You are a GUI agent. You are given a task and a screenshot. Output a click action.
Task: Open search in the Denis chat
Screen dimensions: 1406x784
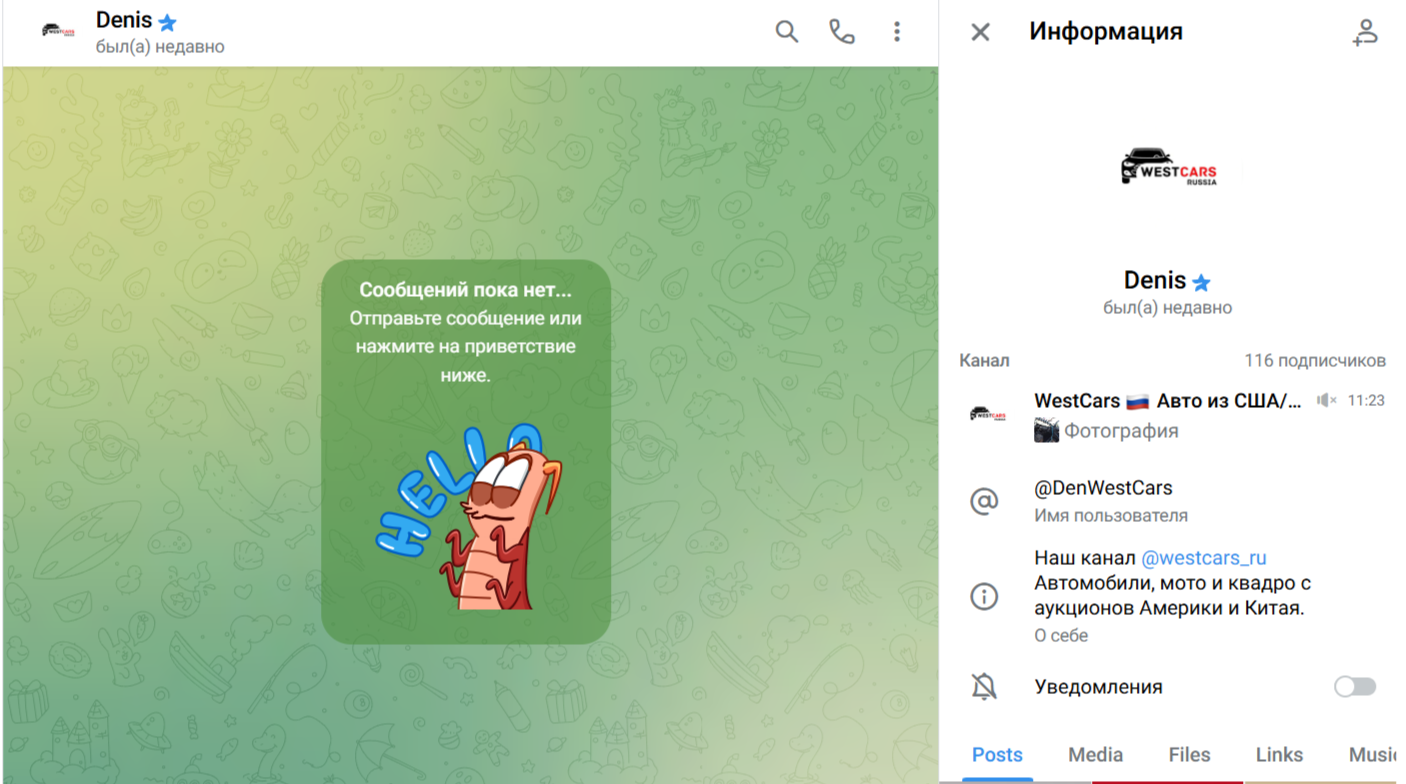coord(787,32)
